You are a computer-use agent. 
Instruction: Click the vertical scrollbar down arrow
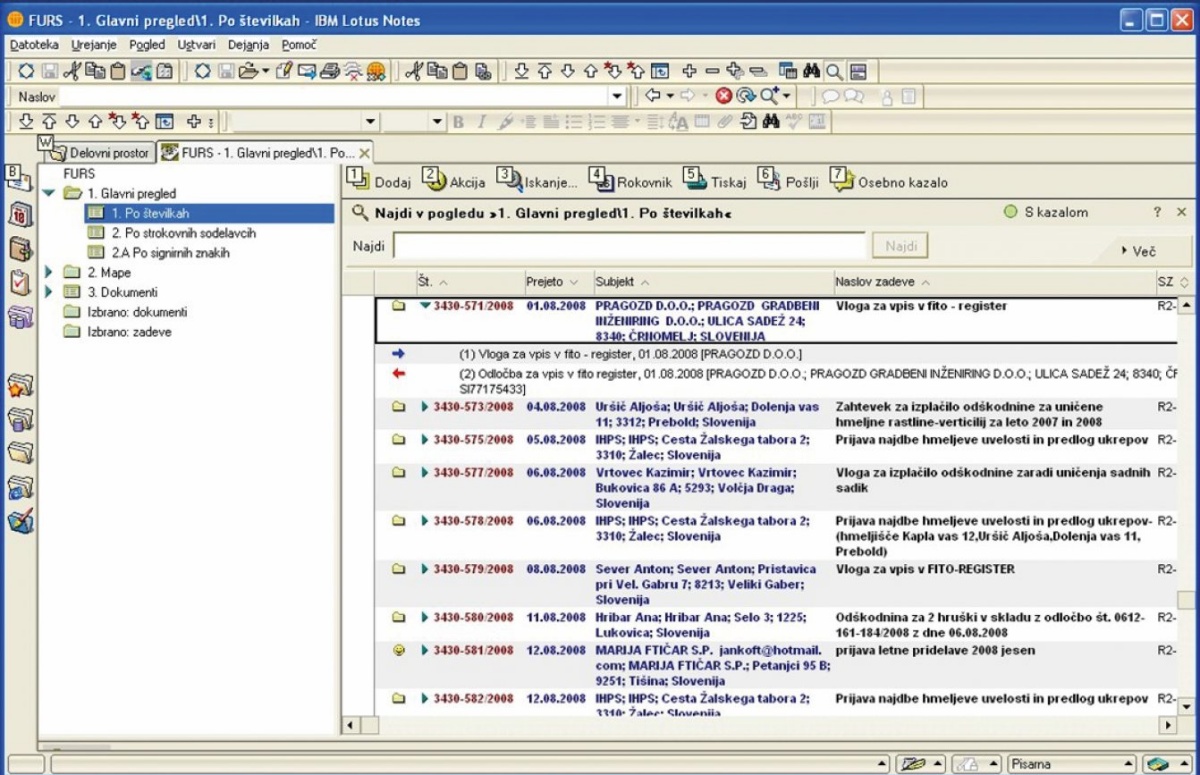tap(1185, 705)
